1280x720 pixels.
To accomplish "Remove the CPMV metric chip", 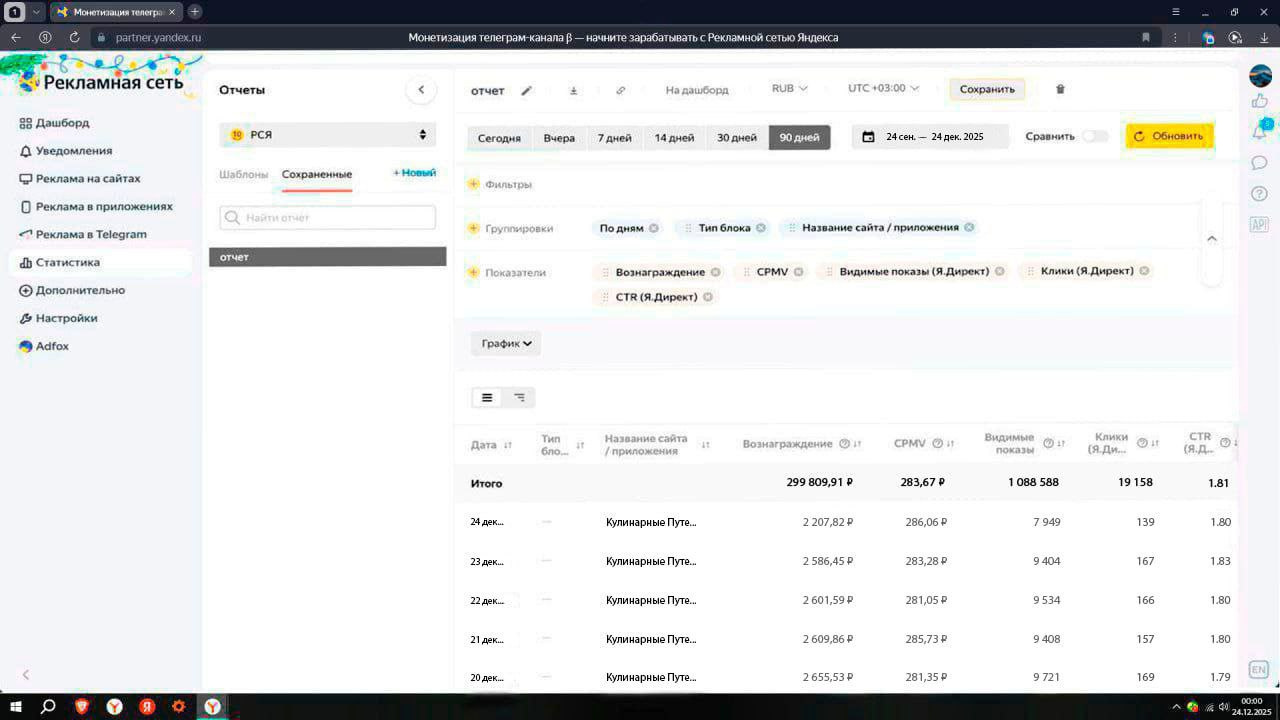I will tap(799, 272).
